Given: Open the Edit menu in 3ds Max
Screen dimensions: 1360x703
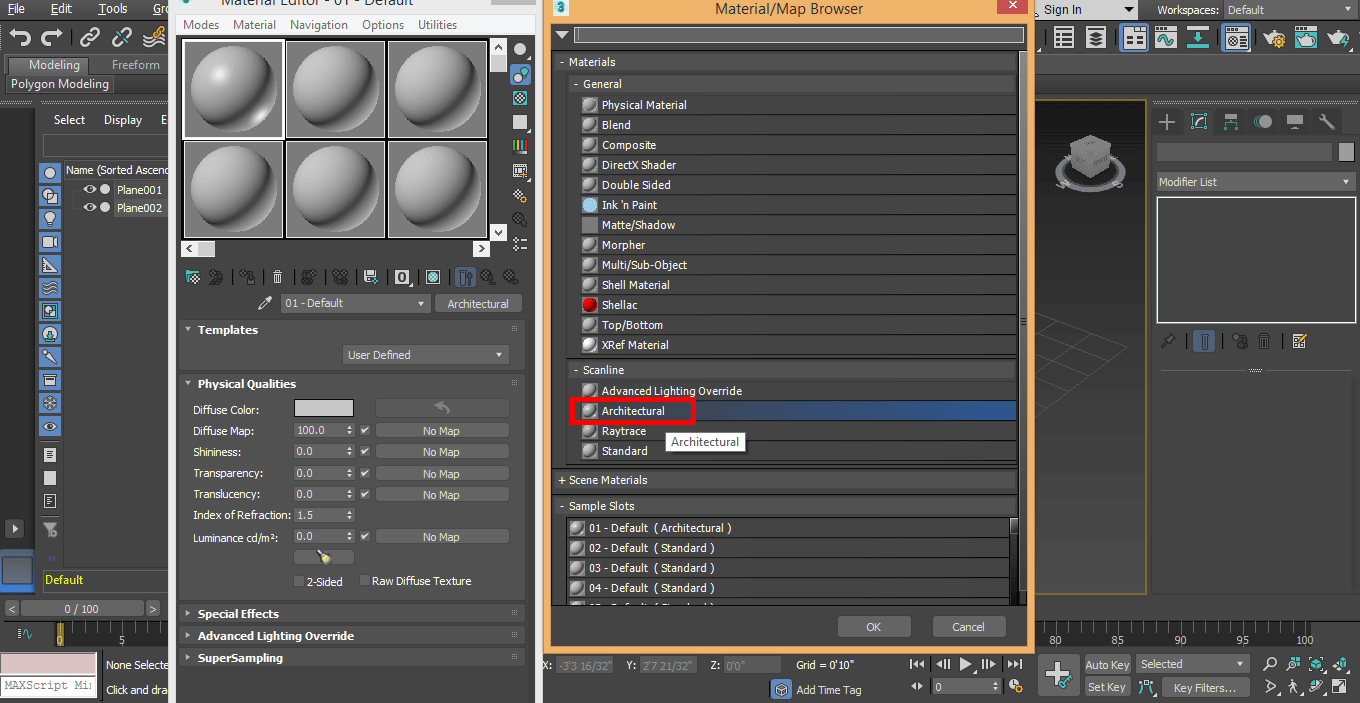Looking at the screenshot, I should pyautogui.click(x=61, y=9).
